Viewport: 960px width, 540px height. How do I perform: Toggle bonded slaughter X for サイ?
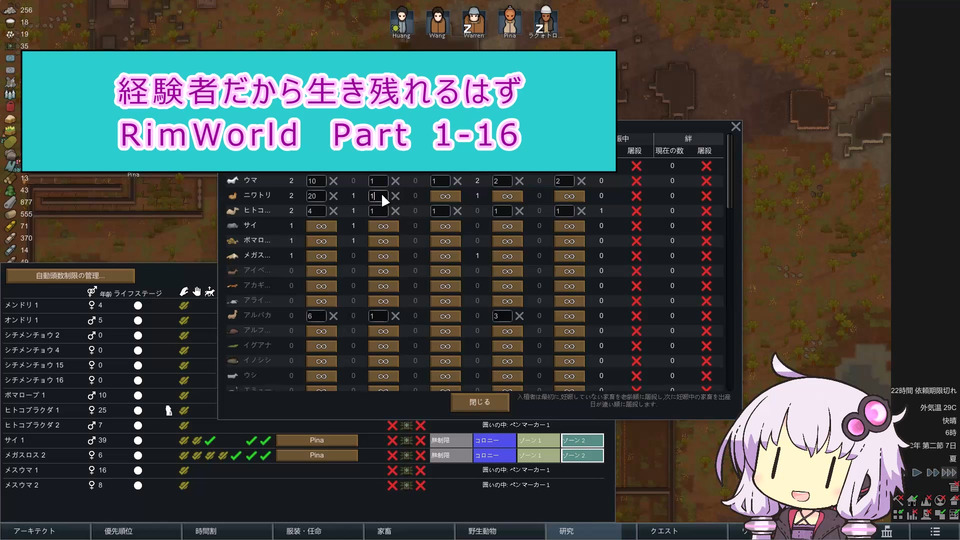click(706, 226)
